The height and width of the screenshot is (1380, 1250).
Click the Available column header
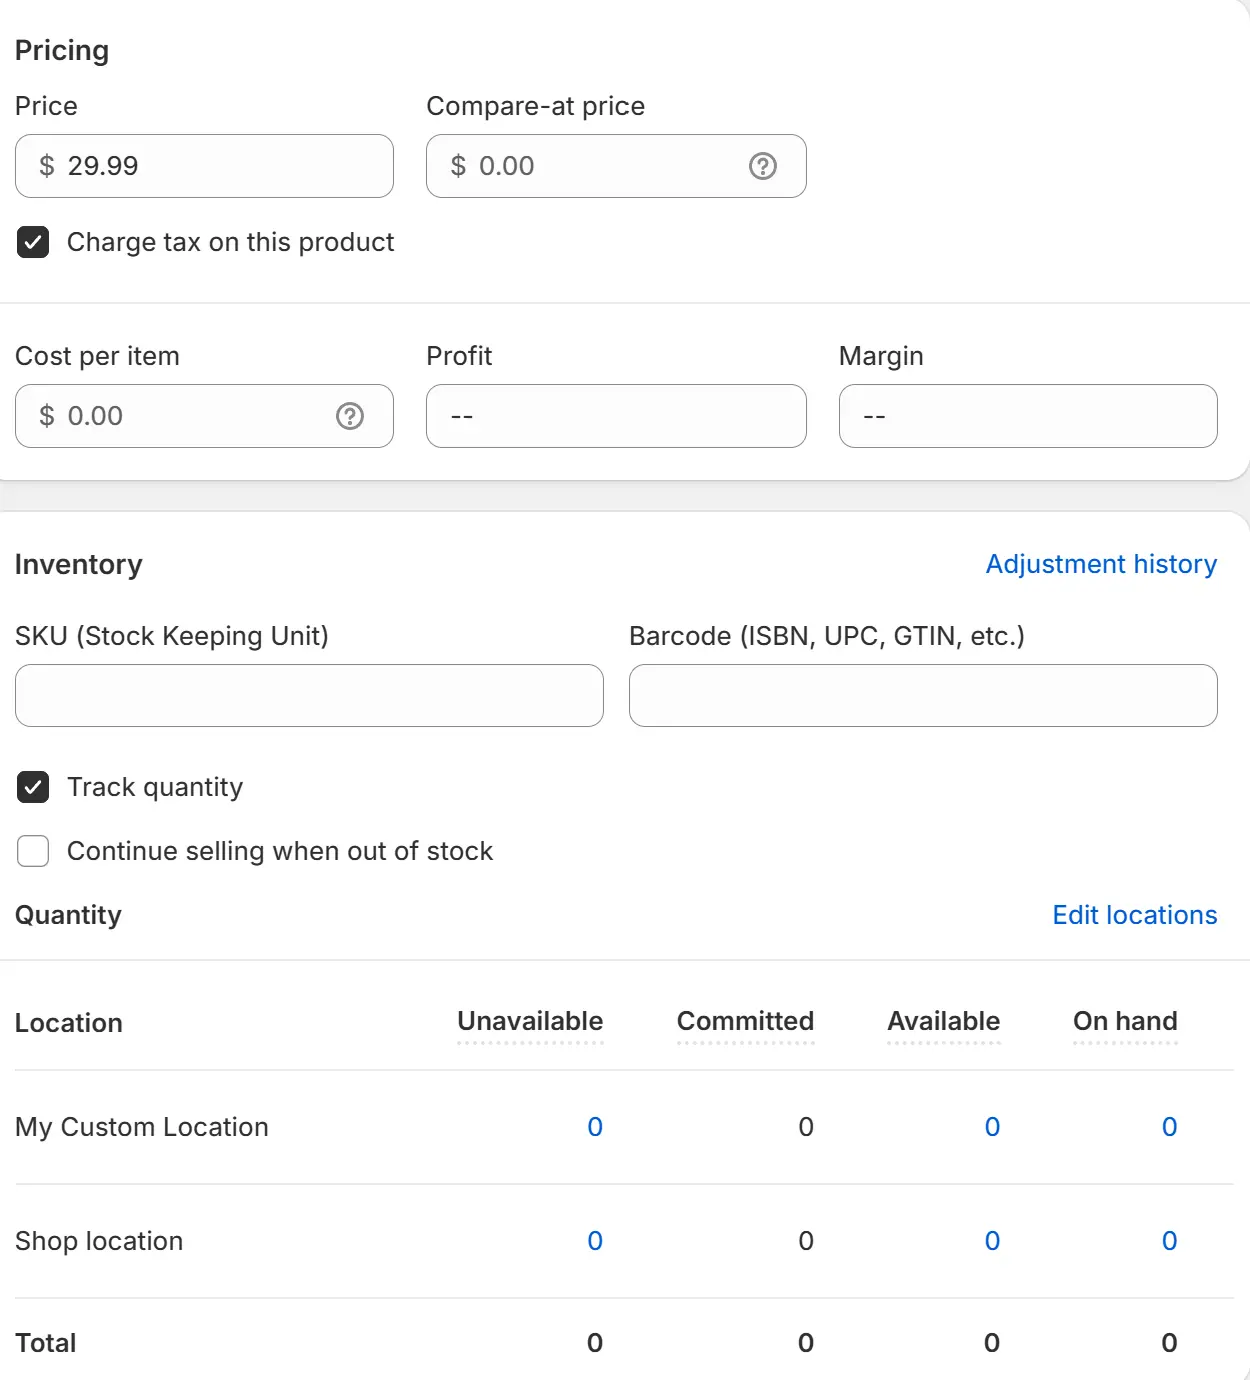point(943,1021)
